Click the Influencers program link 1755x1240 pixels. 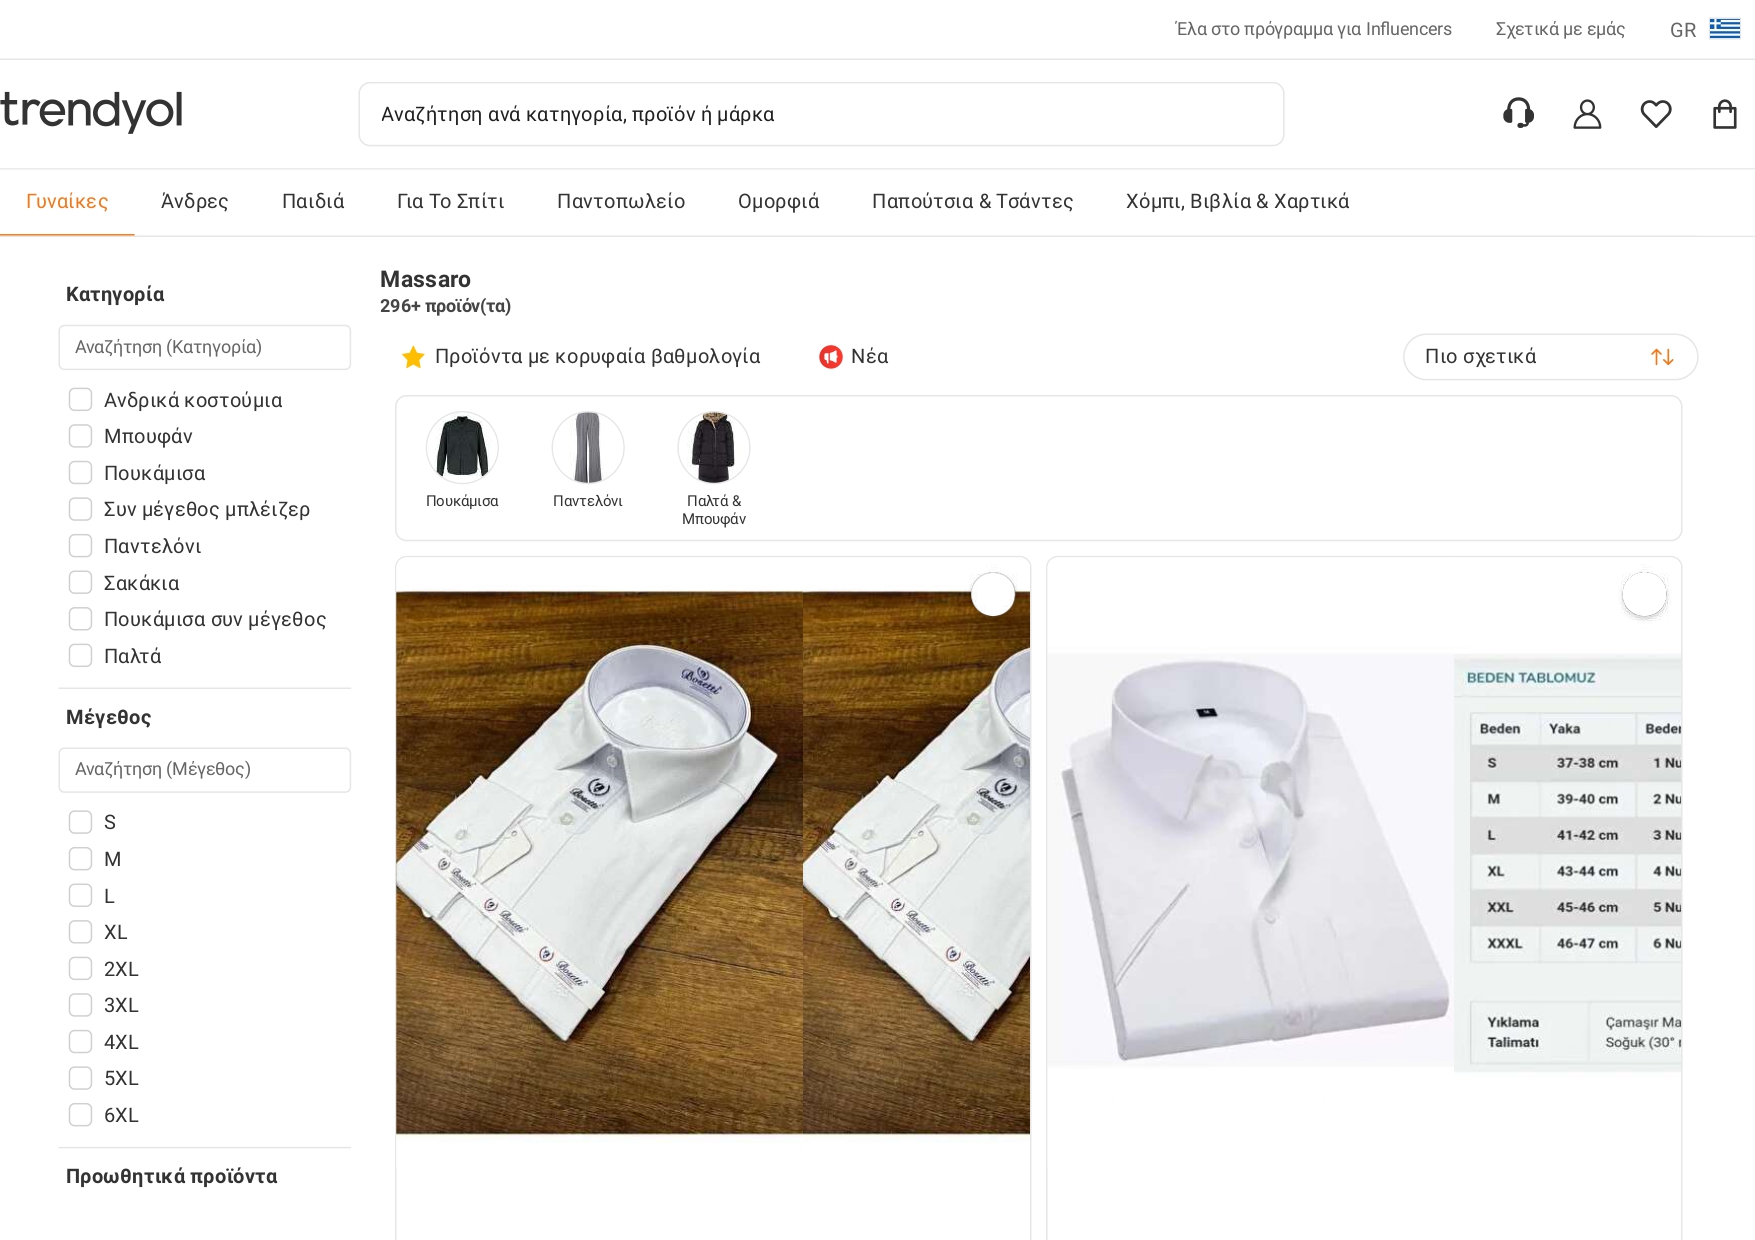(1313, 29)
